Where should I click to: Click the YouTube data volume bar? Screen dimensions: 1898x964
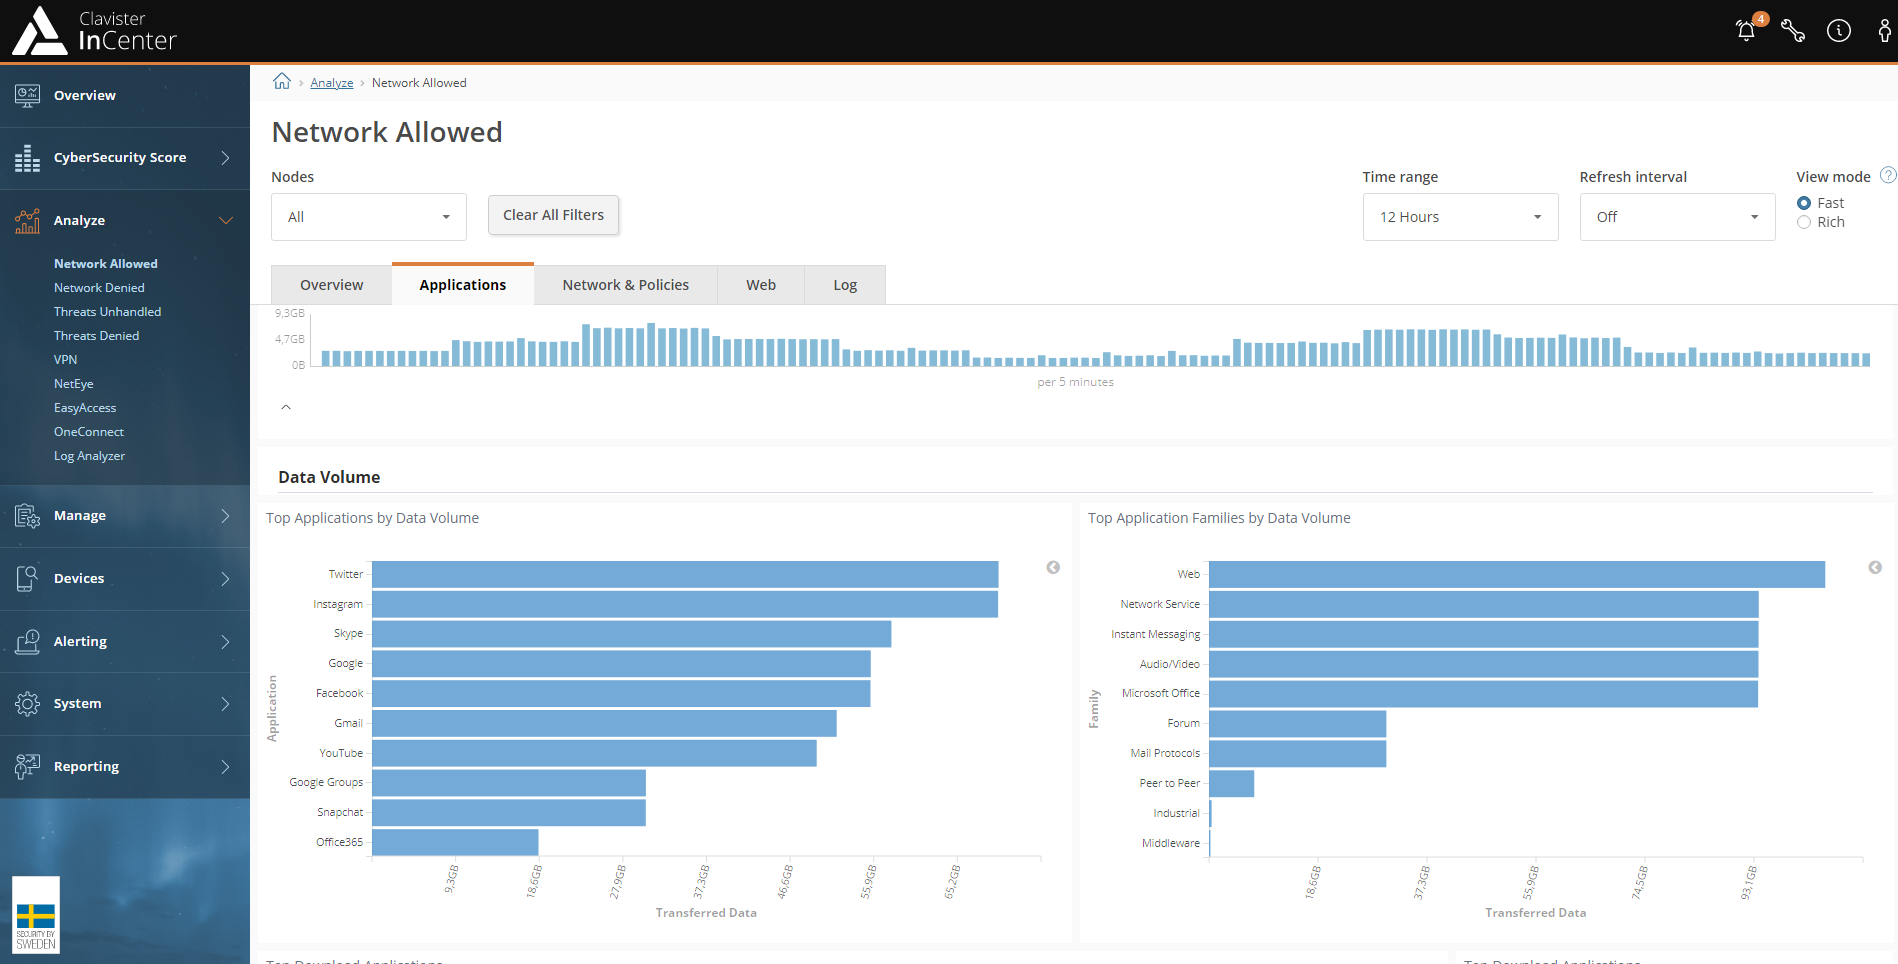[594, 753]
